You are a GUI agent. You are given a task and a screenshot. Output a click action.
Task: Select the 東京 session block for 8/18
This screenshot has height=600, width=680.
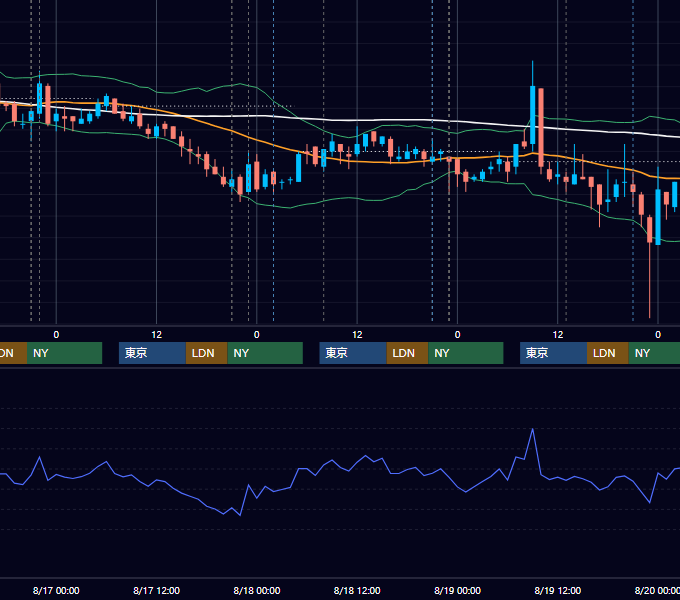pyautogui.click(x=353, y=353)
